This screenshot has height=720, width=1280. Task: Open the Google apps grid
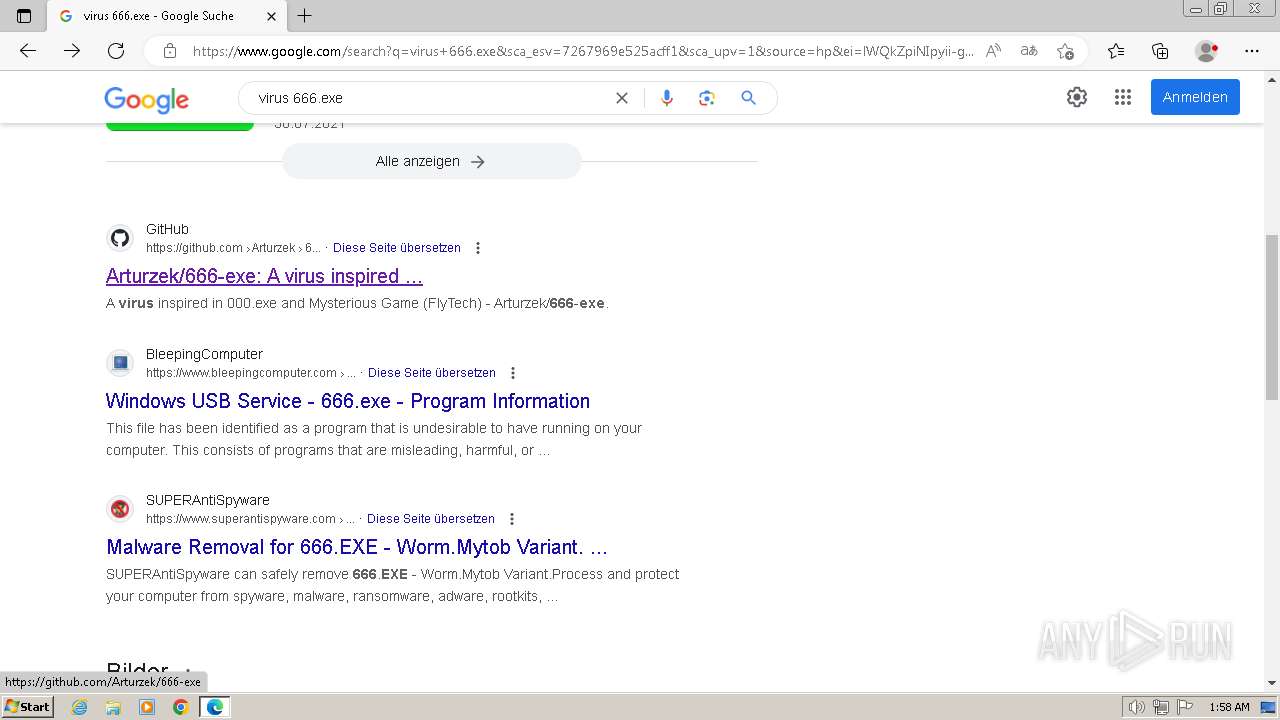[x=1123, y=97]
